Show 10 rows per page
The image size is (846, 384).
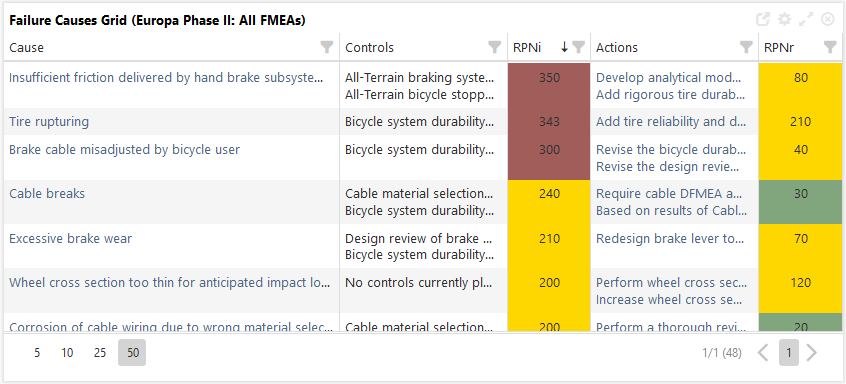(67, 353)
